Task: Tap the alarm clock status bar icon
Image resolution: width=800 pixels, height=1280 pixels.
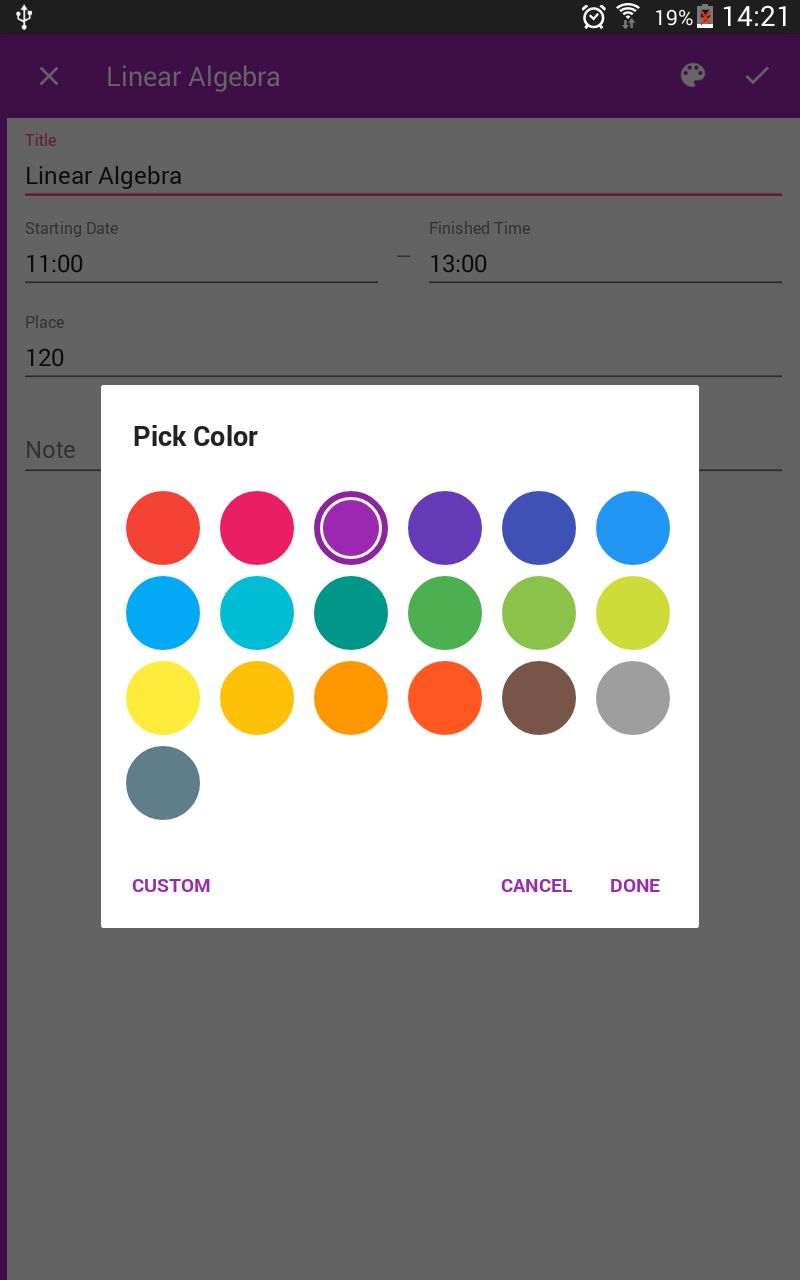Action: point(593,16)
